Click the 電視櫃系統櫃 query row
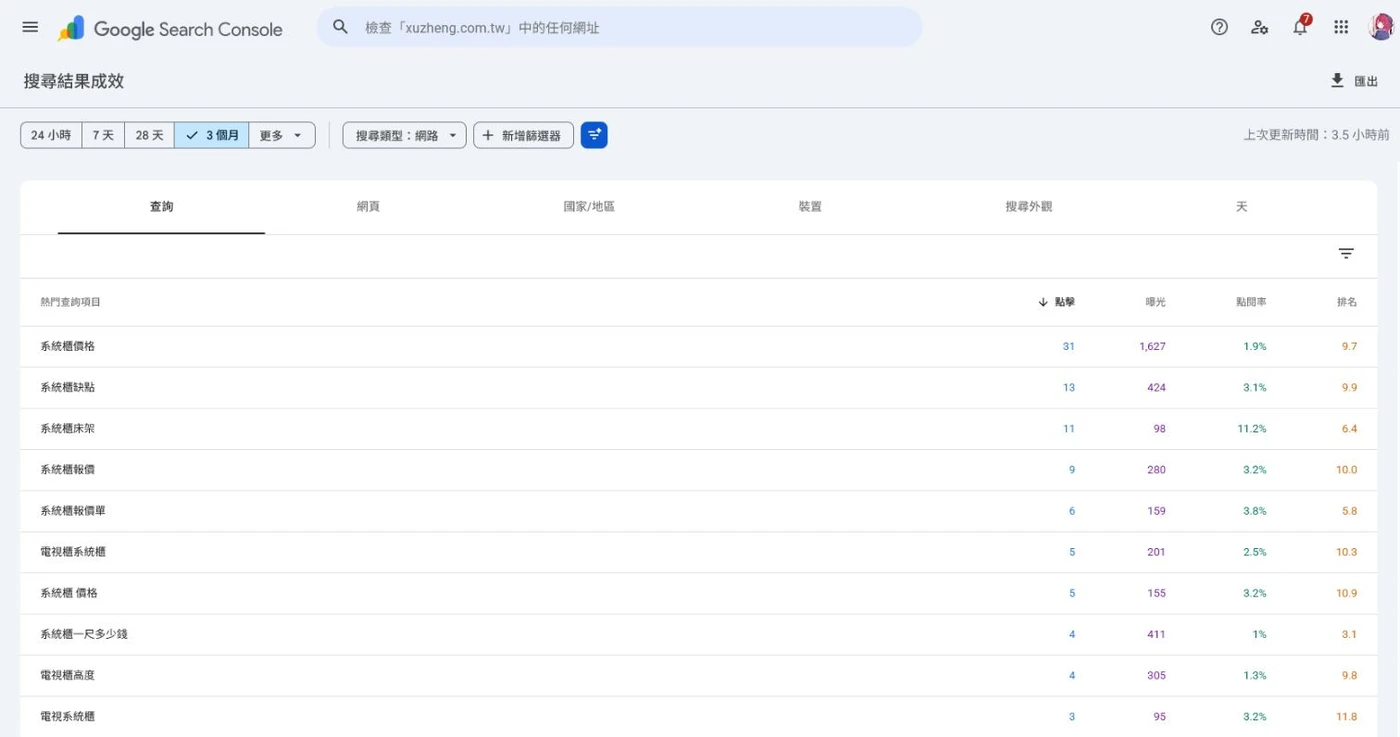 tap(698, 552)
